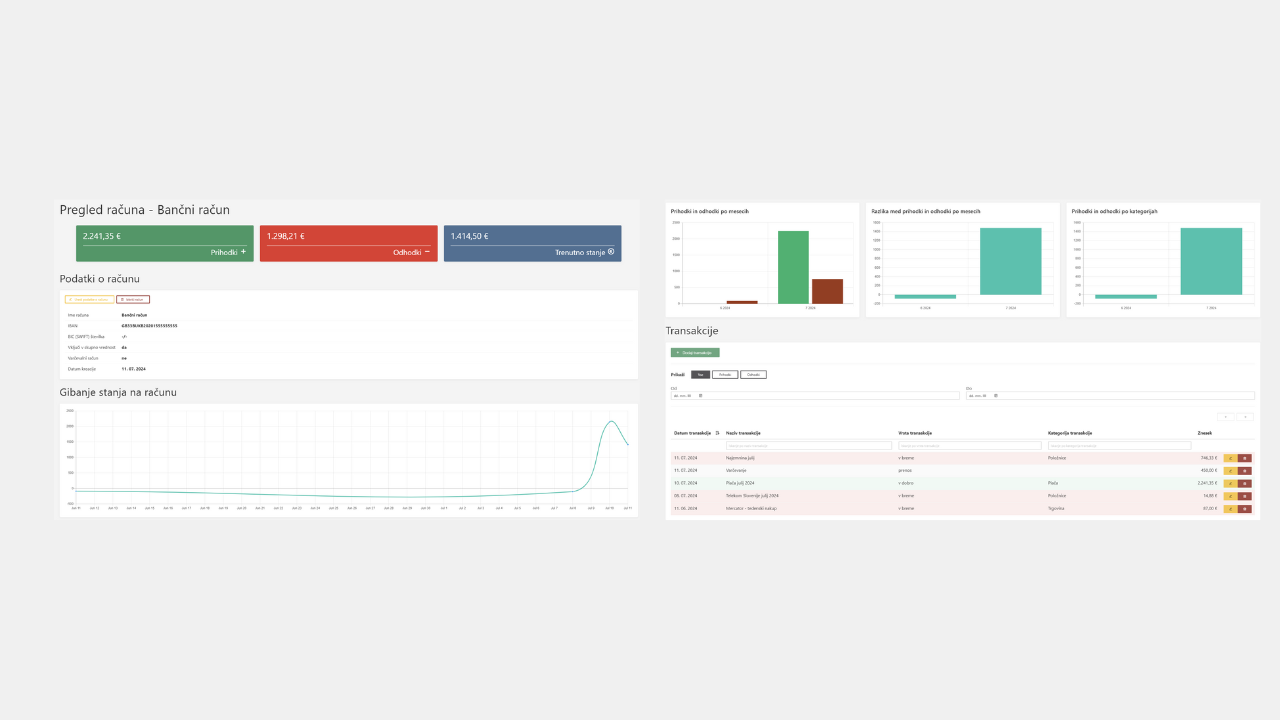Focus the Vrsta transakcije search filter box

click(970, 446)
